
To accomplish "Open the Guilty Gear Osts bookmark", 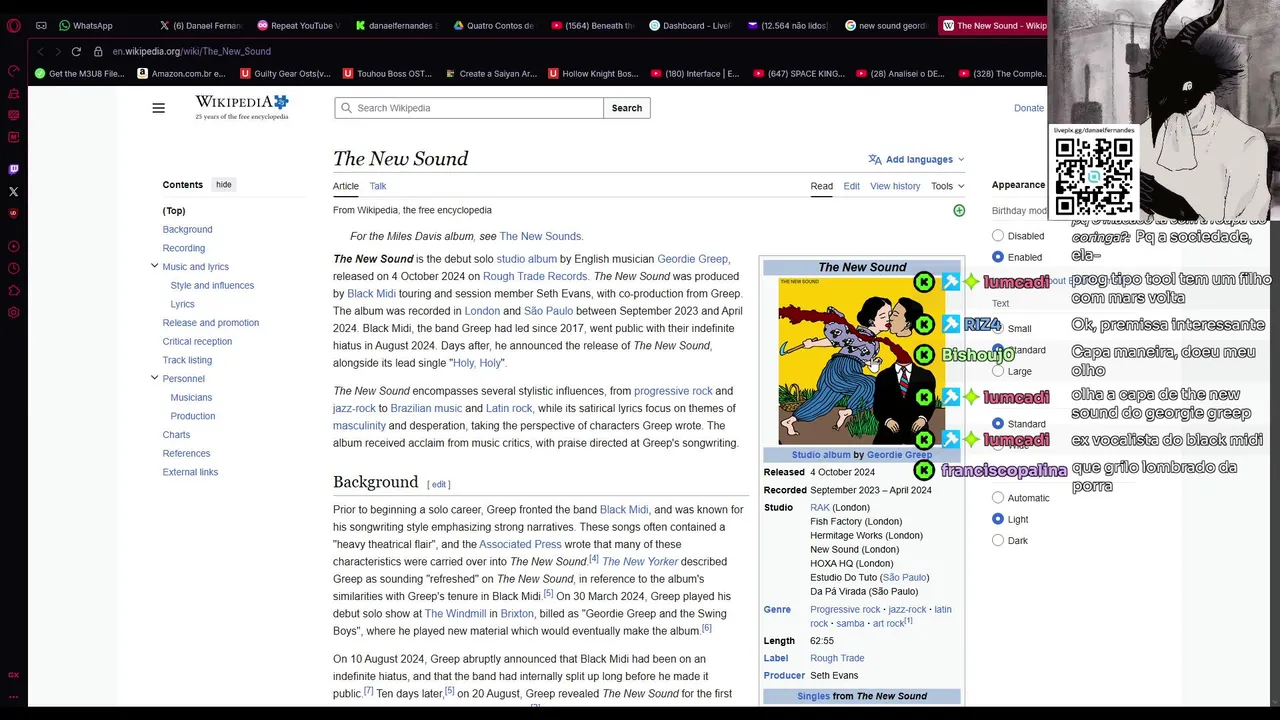I will [285, 73].
